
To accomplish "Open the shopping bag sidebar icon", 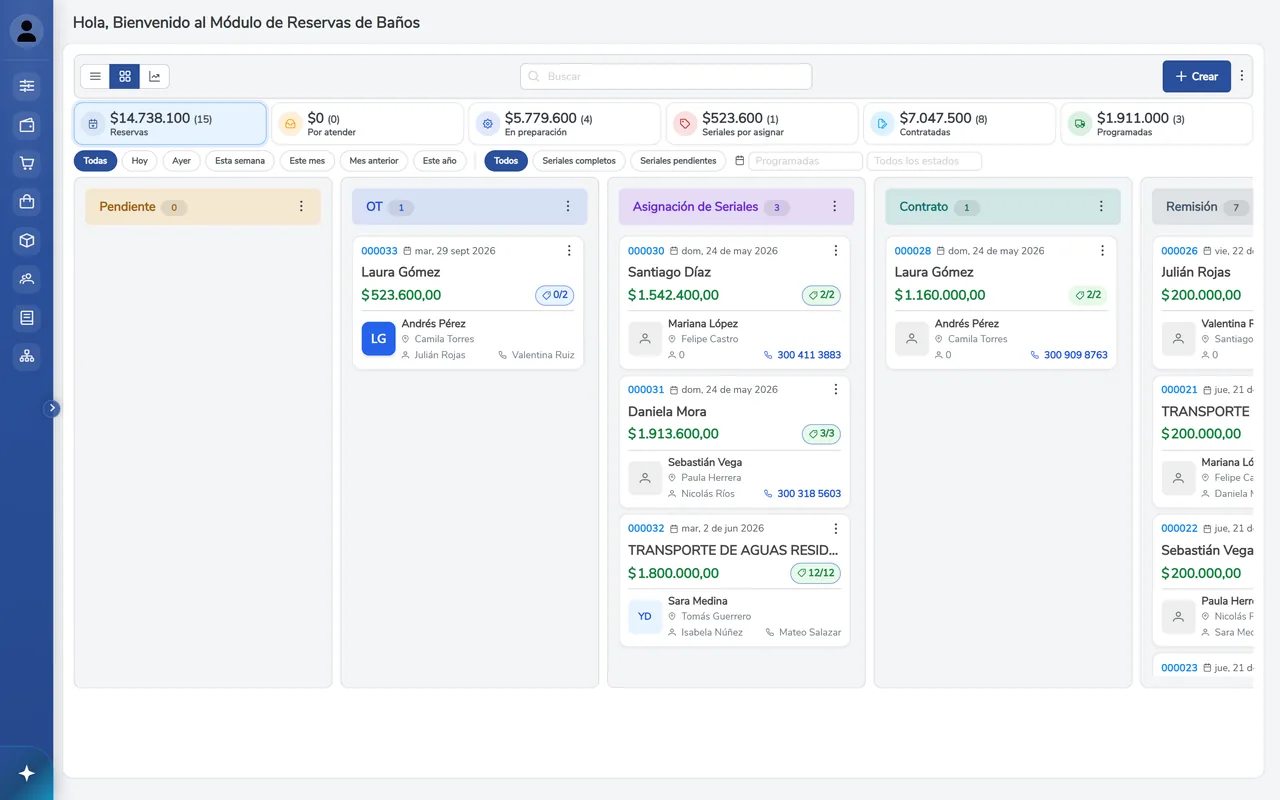I will pyautogui.click(x=27, y=202).
